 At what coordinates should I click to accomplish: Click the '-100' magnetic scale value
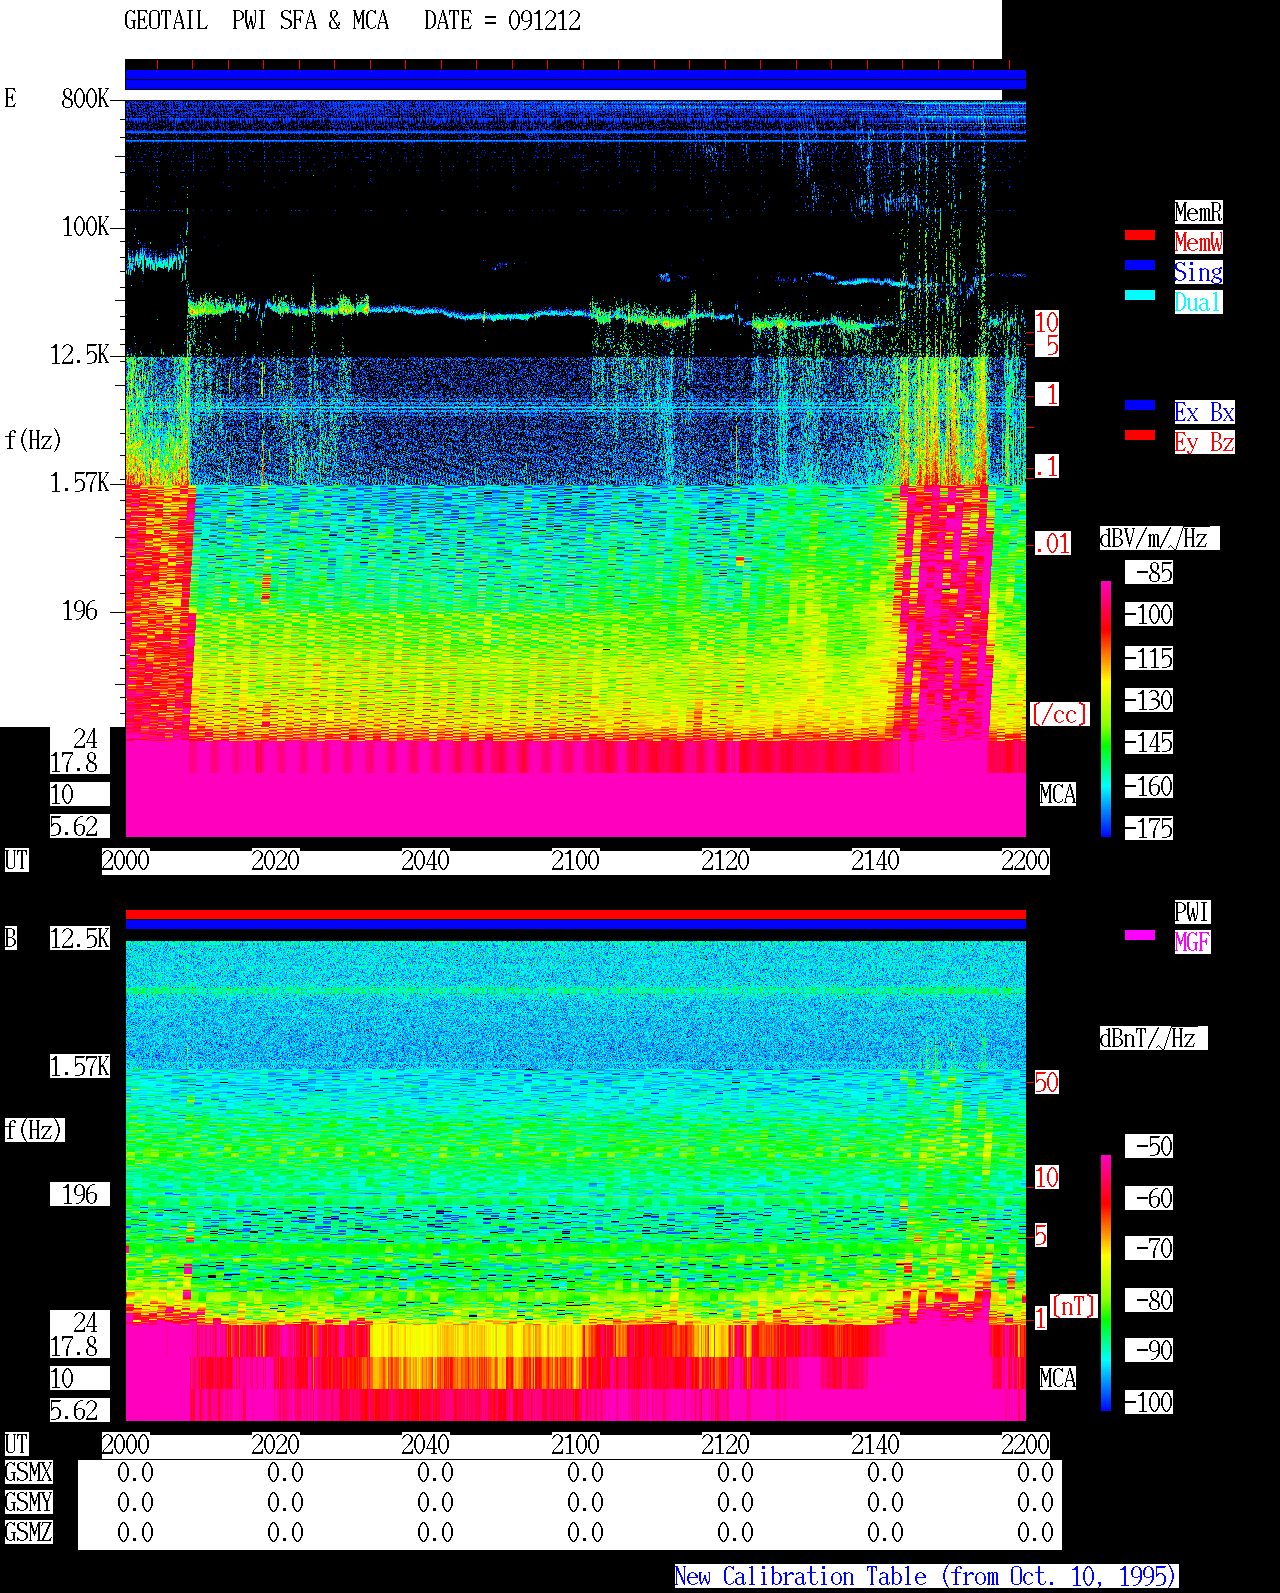coord(1149,1402)
